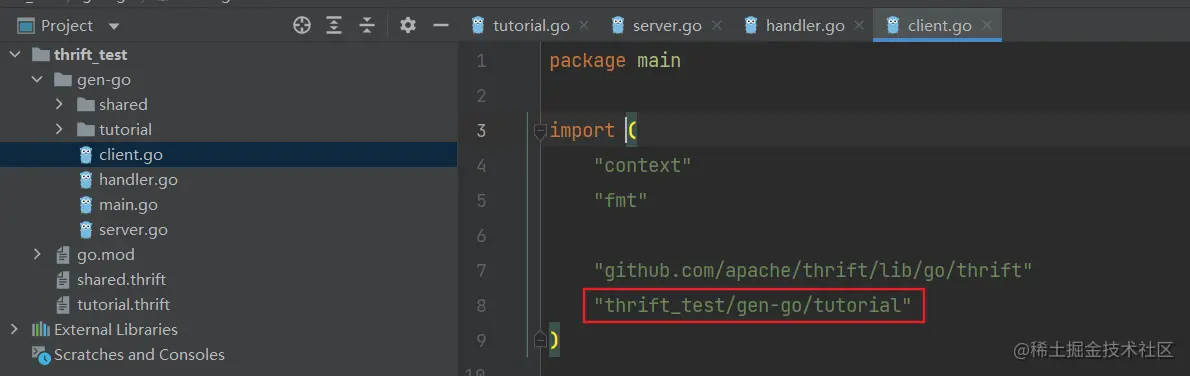Expand the tutorial folder
Image resolution: width=1190 pixels, height=376 pixels.
pos(59,129)
